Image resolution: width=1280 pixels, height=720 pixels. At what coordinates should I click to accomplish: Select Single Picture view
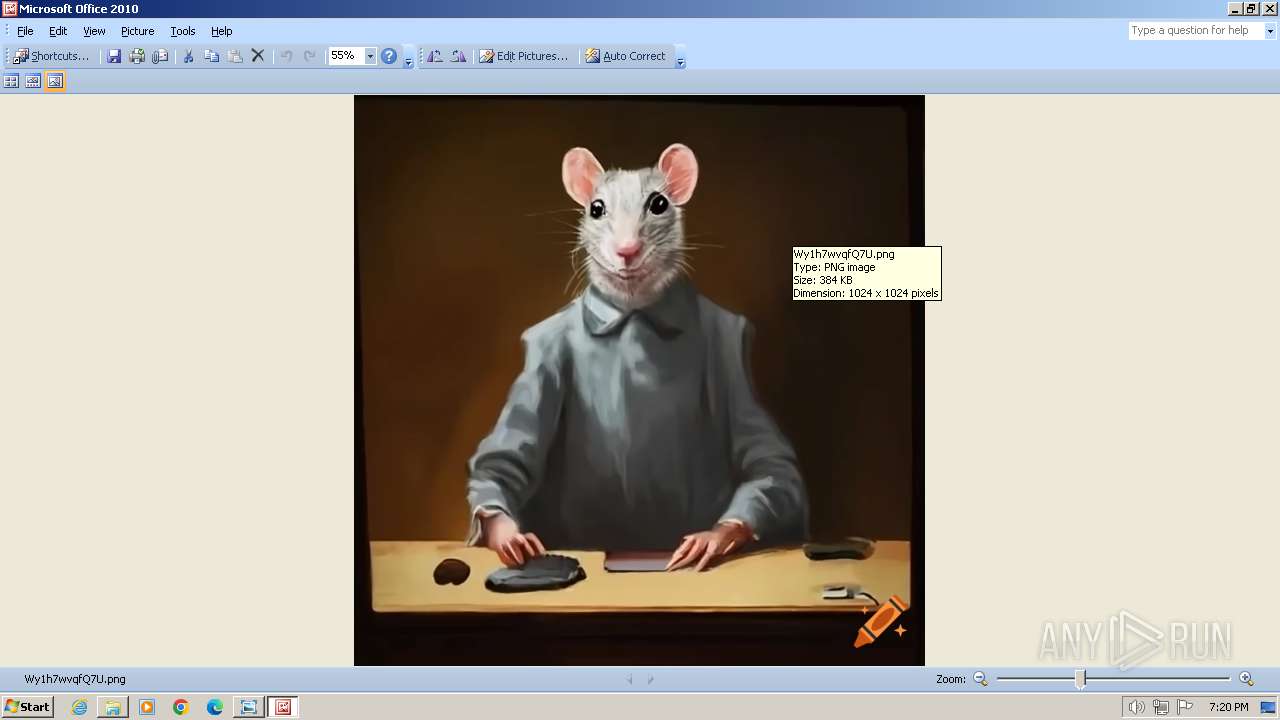pos(55,81)
